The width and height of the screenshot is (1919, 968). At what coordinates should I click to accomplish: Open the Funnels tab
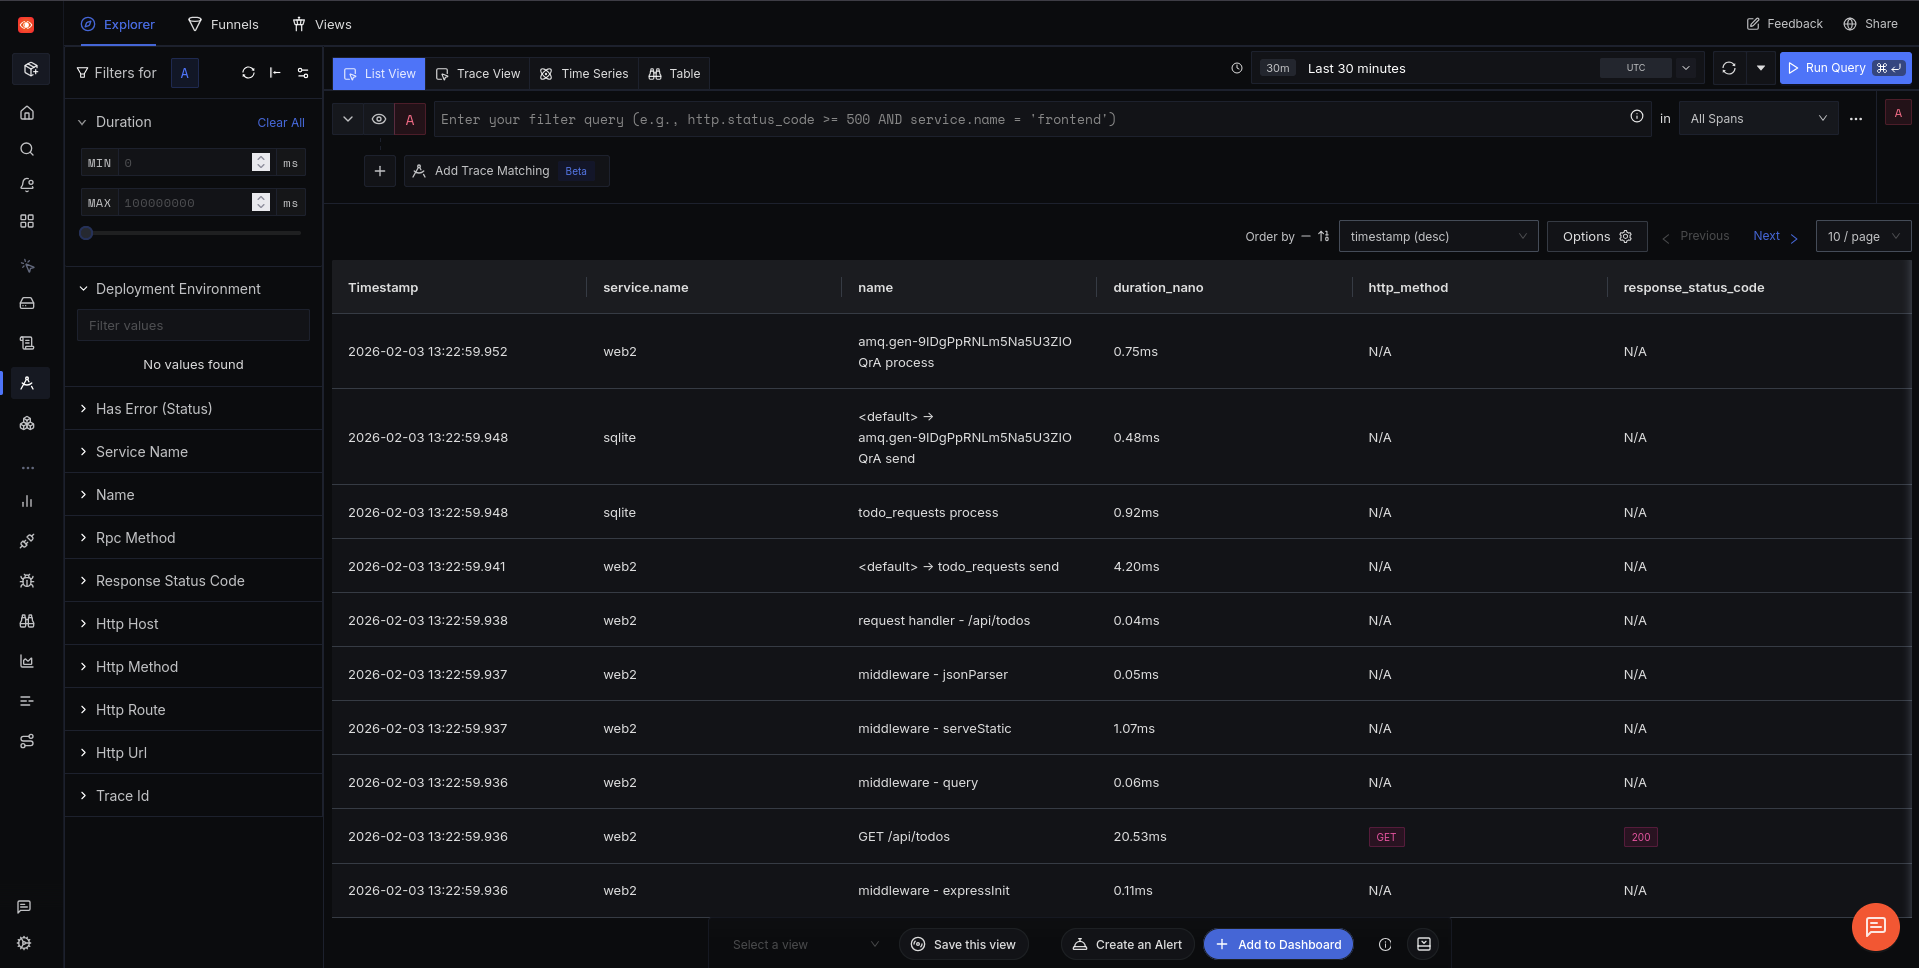(223, 24)
